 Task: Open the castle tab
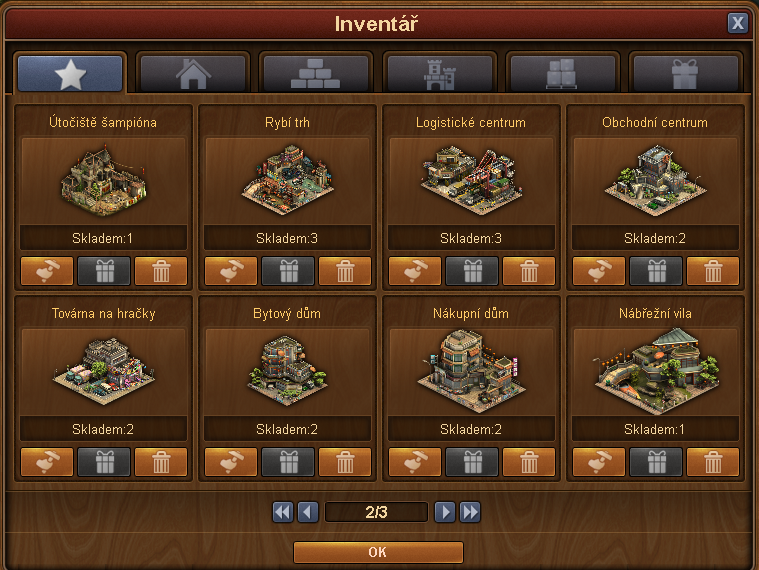[x=440, y=74]
